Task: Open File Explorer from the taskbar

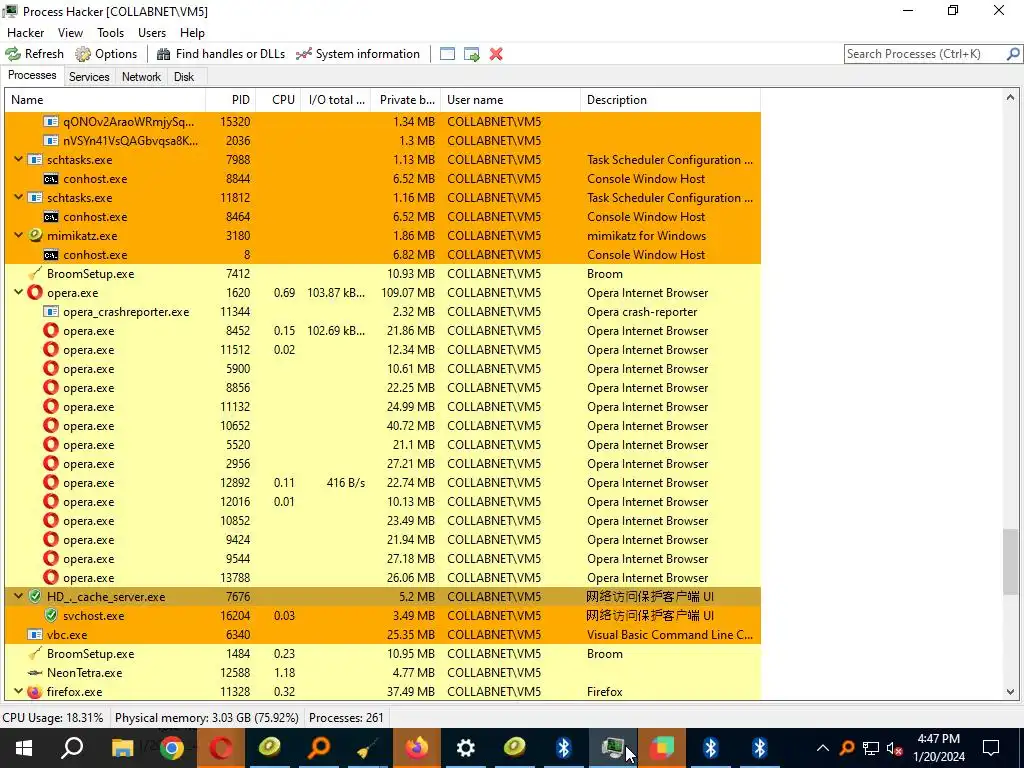Action: 123,748
